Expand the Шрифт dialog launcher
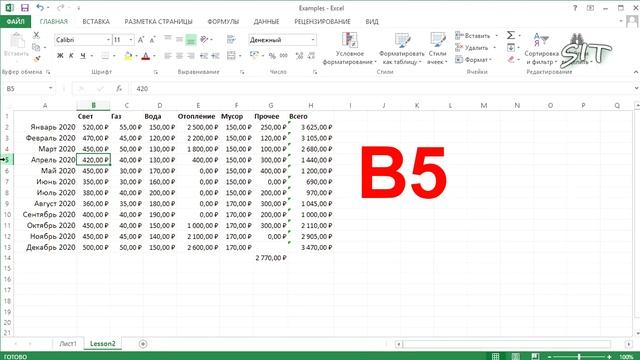The image size is (640, 360). 156,72
